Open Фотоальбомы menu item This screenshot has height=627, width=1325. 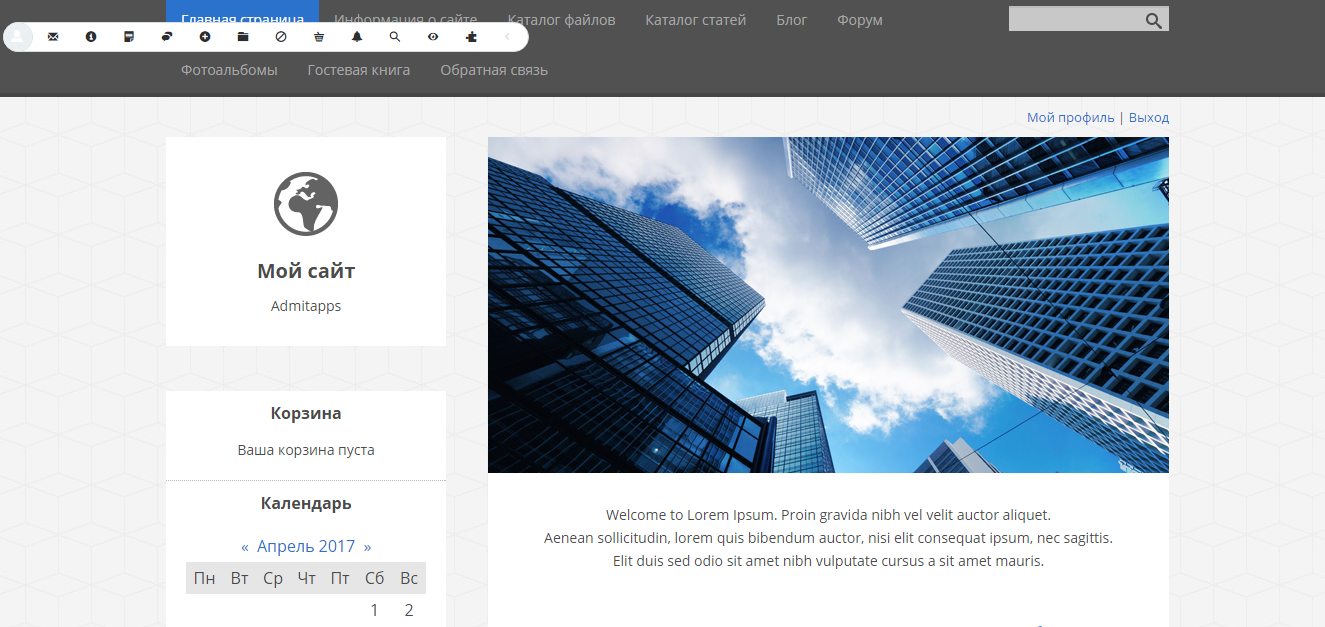click(229, 70)
